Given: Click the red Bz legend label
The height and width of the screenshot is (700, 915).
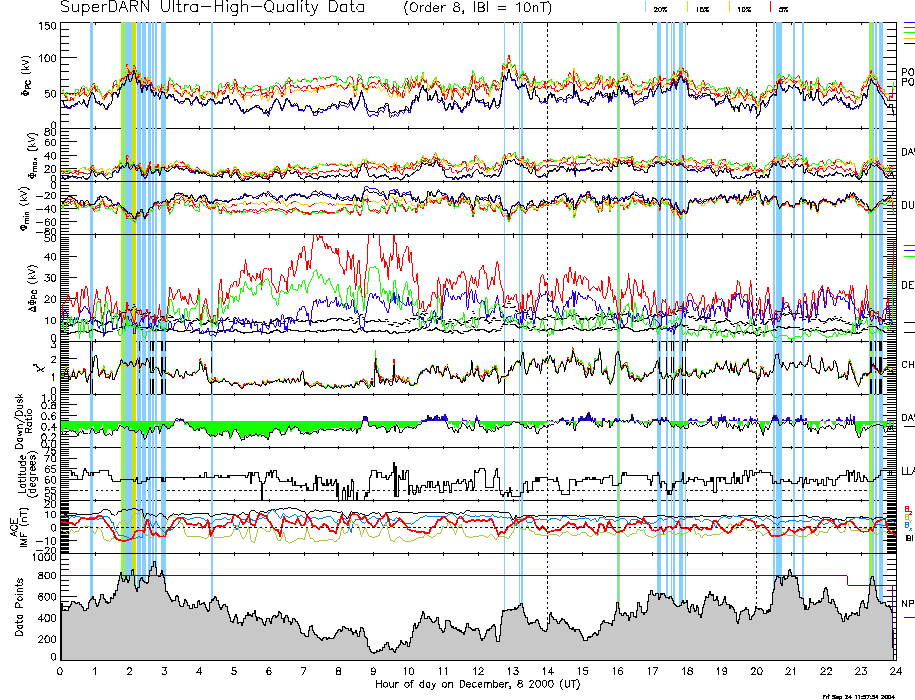Looking at the screenshot, I should coord(908,509).
